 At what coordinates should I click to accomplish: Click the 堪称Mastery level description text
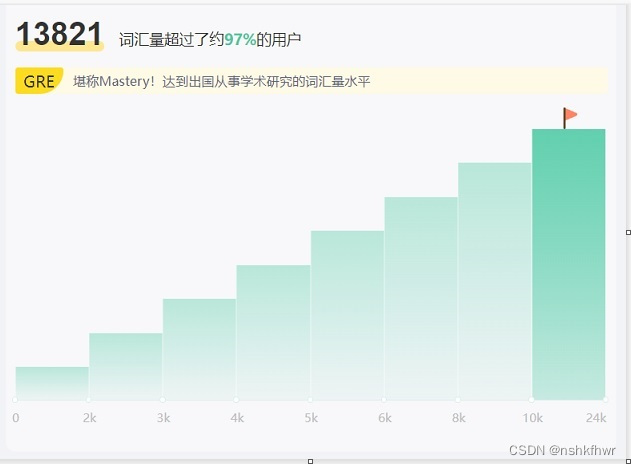pos(221,81)
